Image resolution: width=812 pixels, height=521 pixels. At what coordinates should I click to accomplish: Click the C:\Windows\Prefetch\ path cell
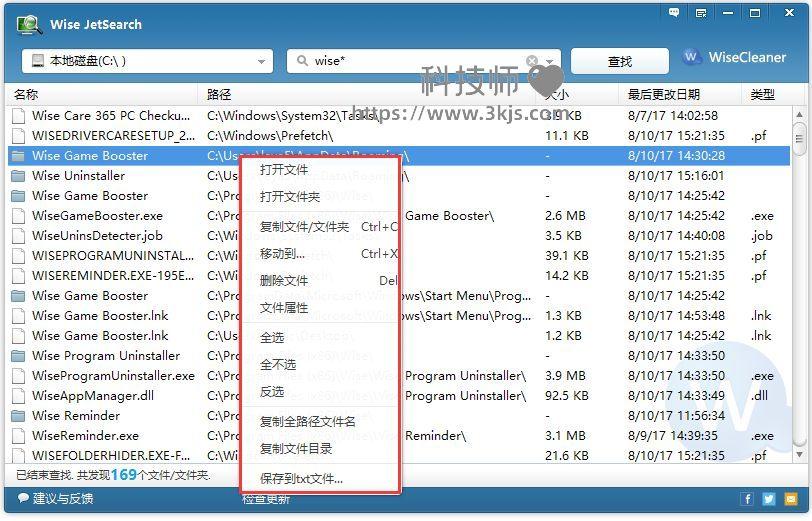[270, 136]
